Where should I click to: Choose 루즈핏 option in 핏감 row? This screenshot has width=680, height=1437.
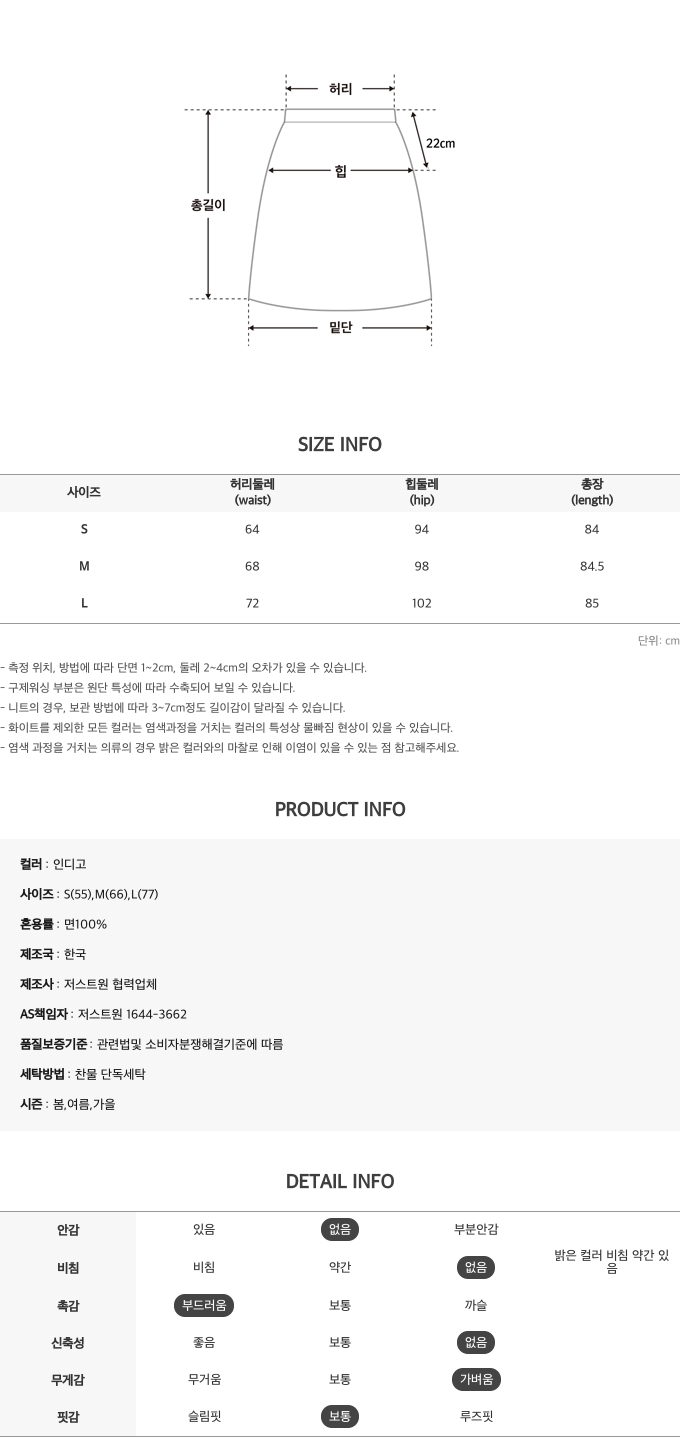tap(476, 1417)
